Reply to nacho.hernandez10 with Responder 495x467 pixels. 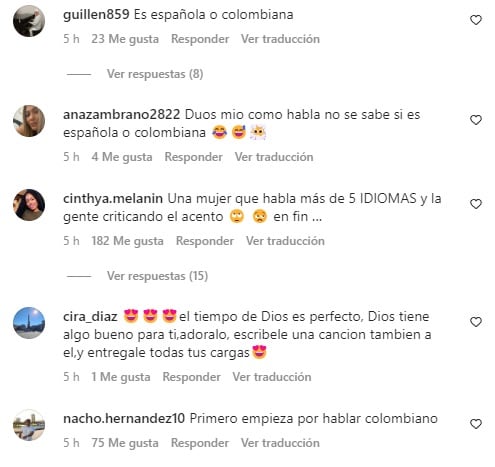coord(200,443)
